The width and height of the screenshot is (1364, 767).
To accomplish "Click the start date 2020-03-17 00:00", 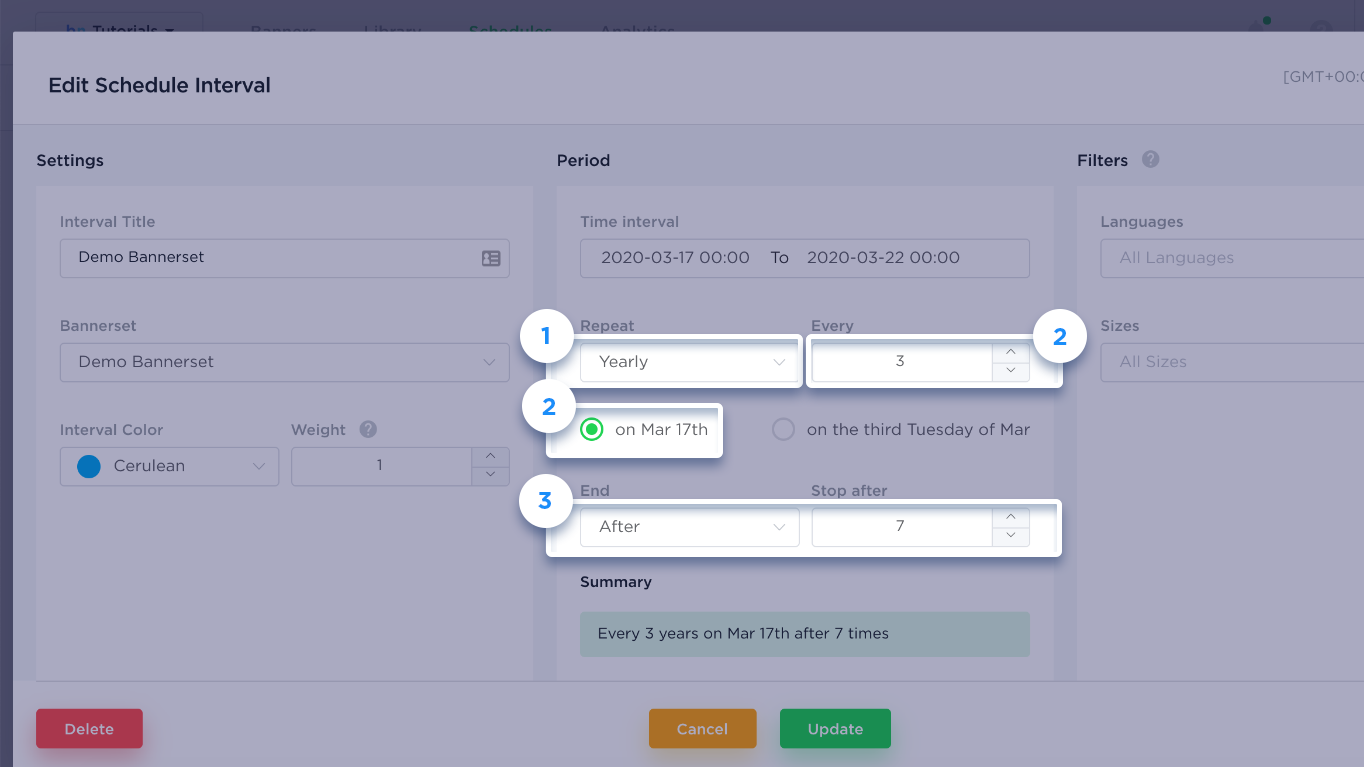I will click(x=675, y=258).
